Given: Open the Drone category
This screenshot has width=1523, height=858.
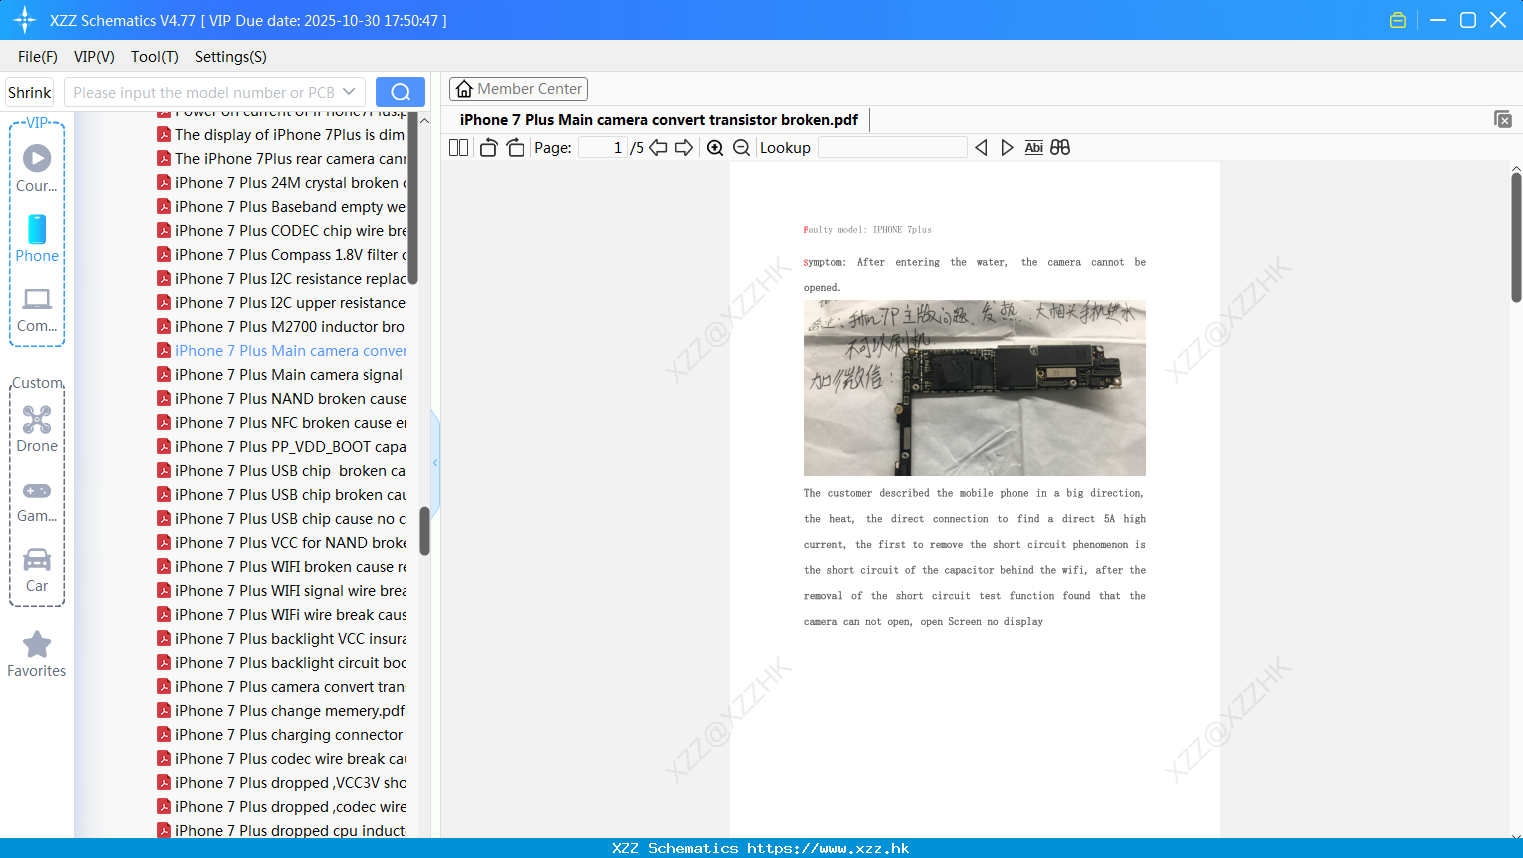Looking at the screenshot, I should pyautogui.click(x=37, y=419).
